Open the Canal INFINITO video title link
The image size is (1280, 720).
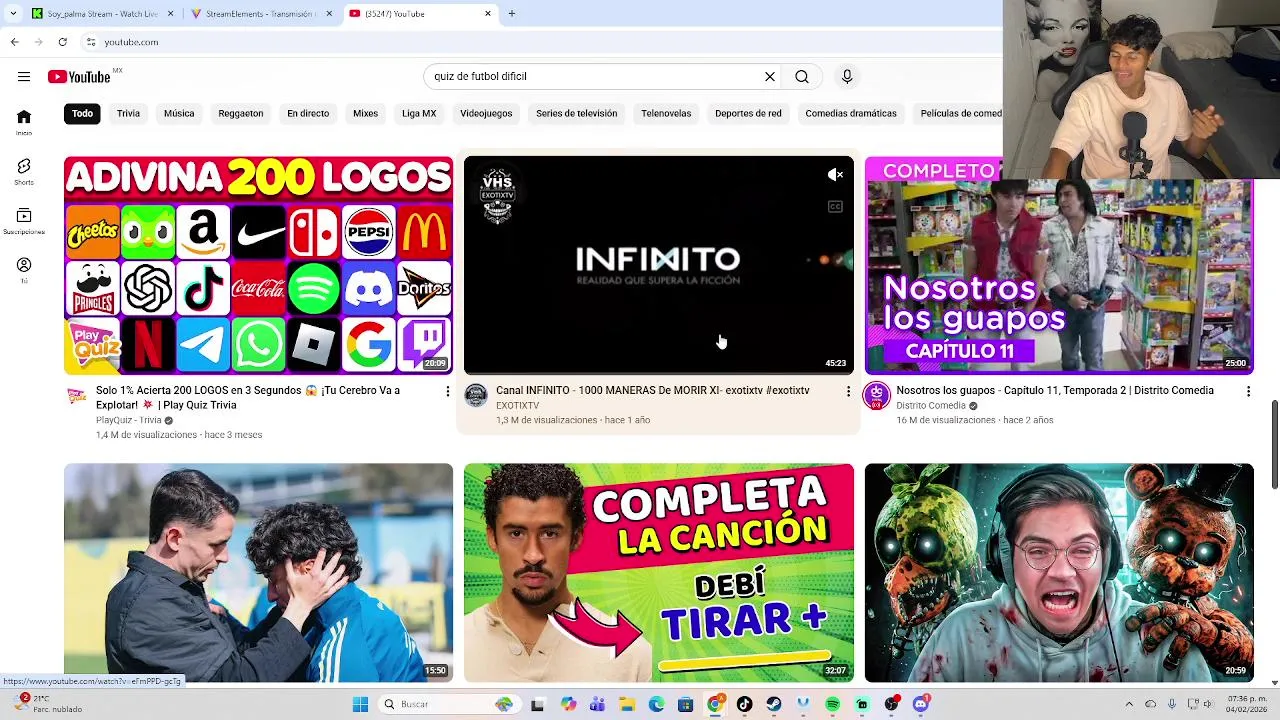pyautogui.click(x=653, y=391)
